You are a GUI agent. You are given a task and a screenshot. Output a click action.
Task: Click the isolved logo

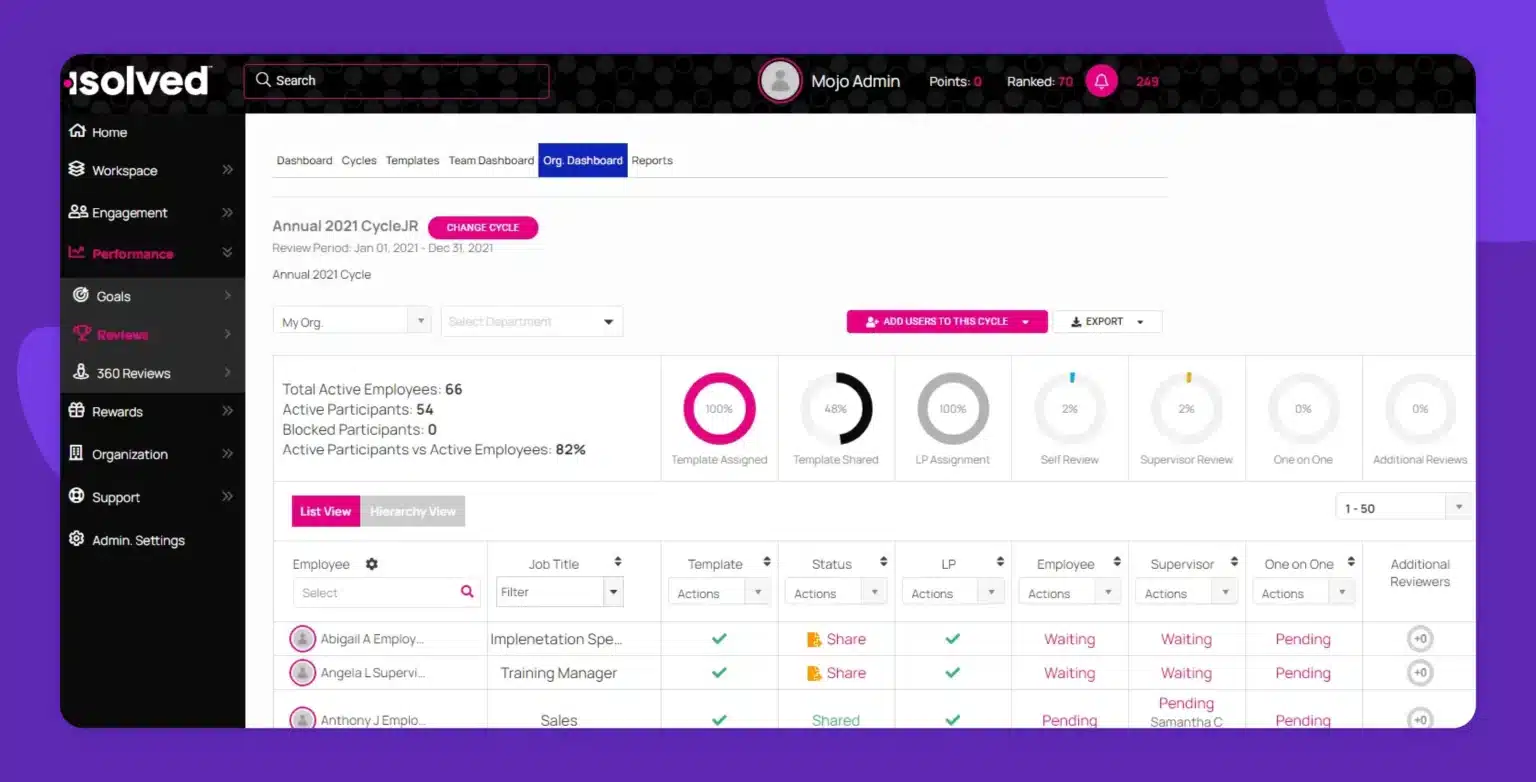137,82
